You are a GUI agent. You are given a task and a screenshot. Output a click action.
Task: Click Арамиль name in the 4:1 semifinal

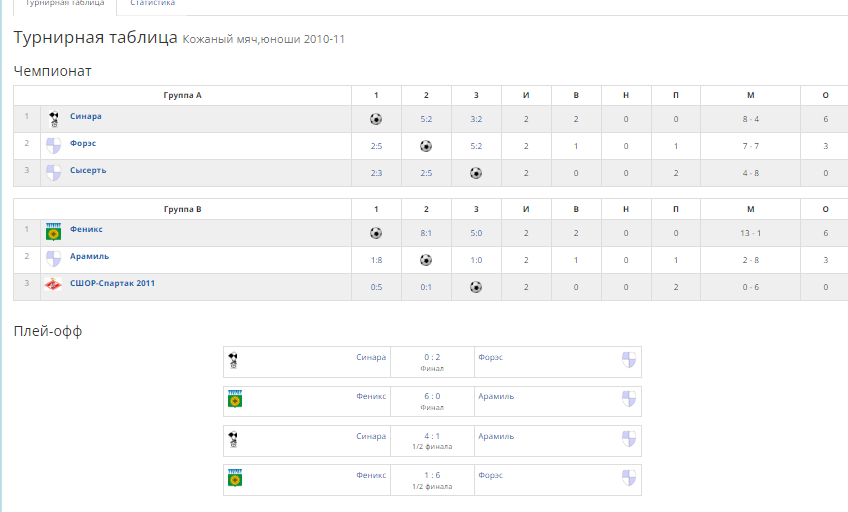pos(496,436)
